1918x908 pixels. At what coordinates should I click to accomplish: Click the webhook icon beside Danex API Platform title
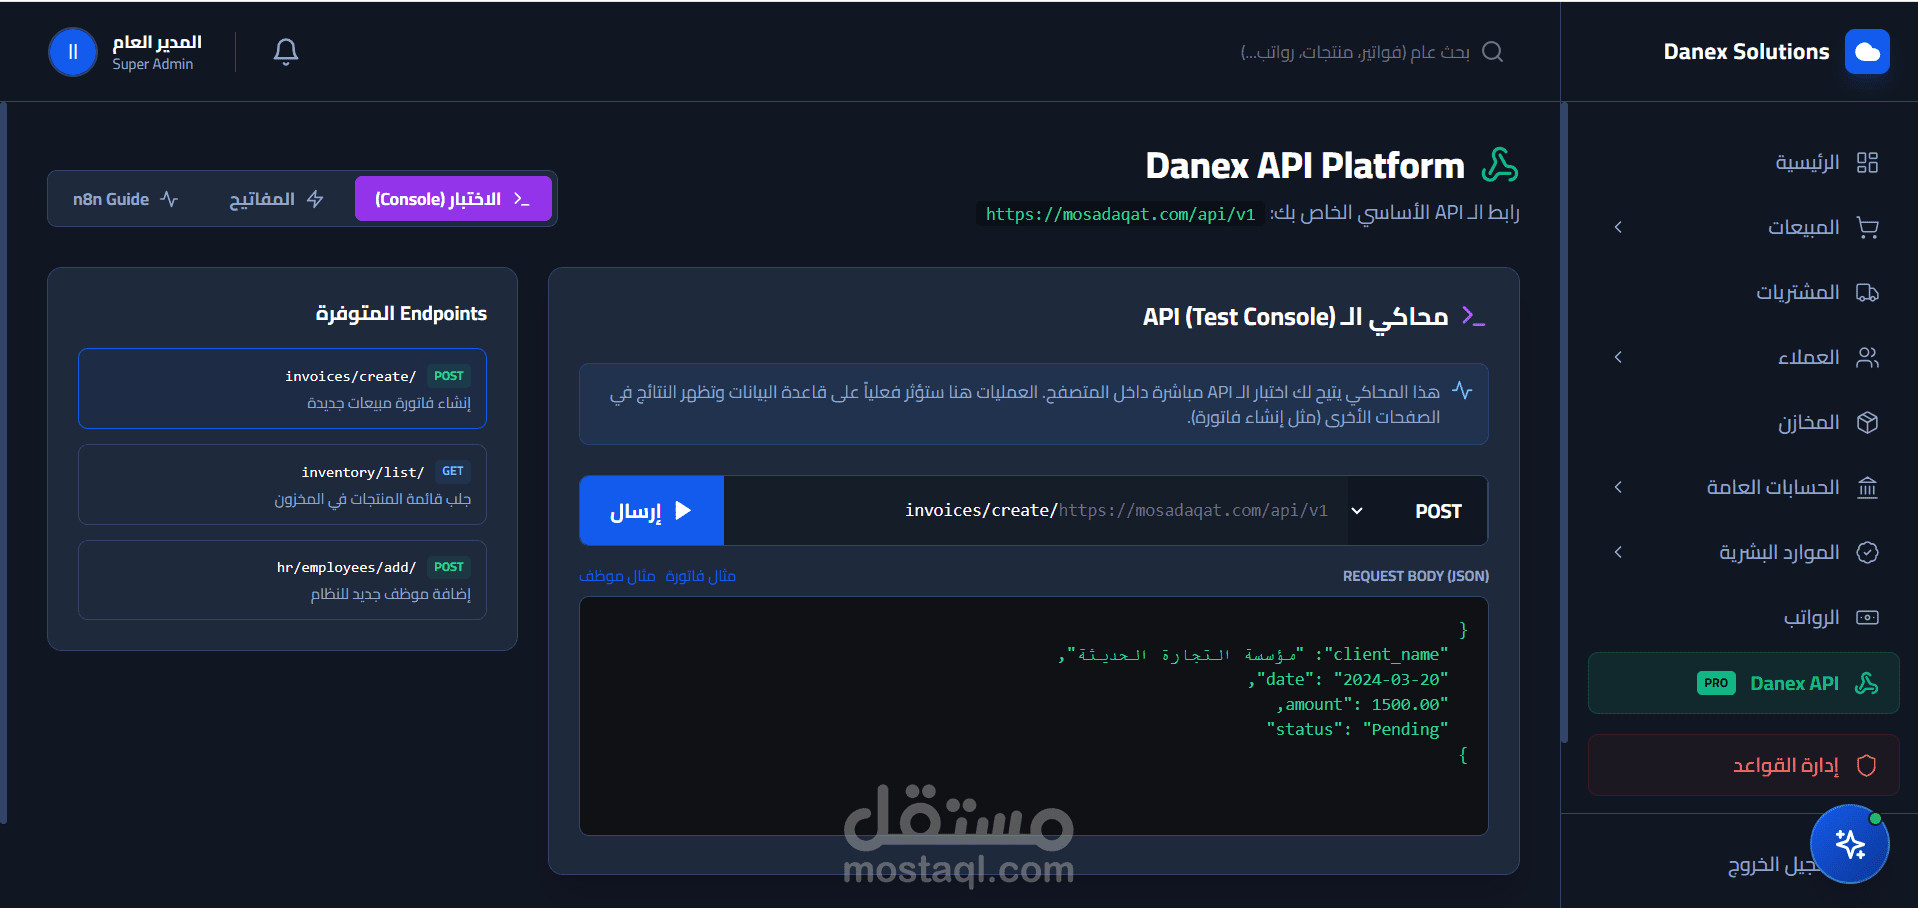point(1499,165)
